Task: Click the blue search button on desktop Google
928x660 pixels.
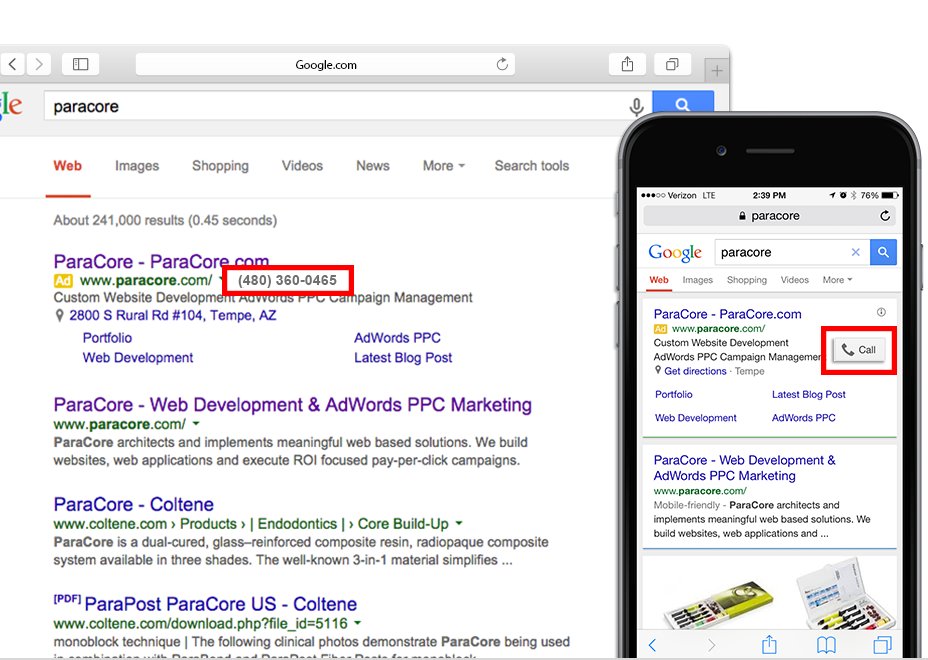Action: (x=683, y=104)
